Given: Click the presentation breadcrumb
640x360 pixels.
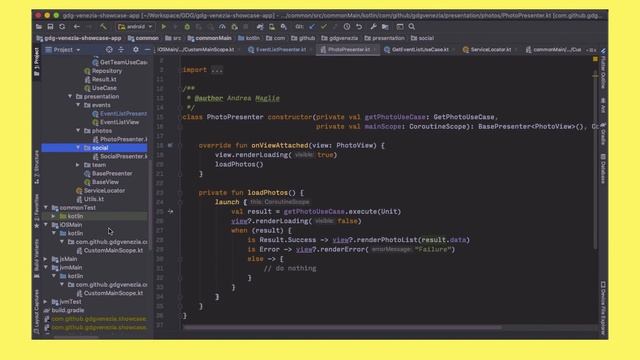Looking at the screenshot, I should coord(384,38).
